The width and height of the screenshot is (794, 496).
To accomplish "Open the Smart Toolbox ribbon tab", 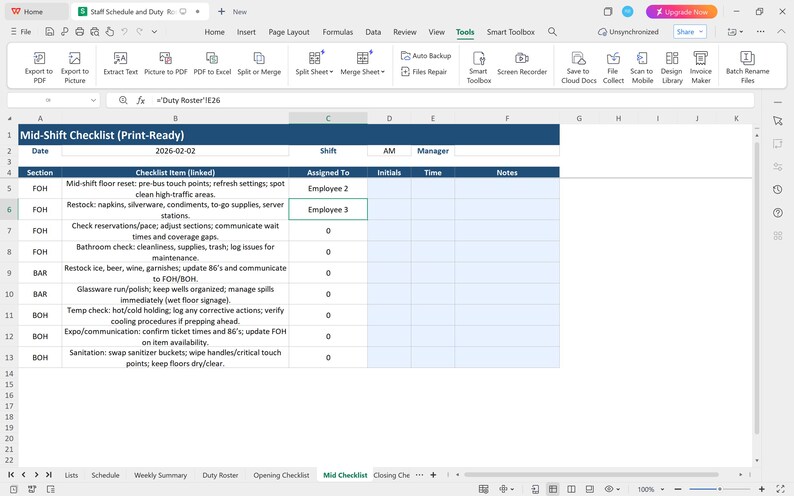I will (x=510, y=32).
